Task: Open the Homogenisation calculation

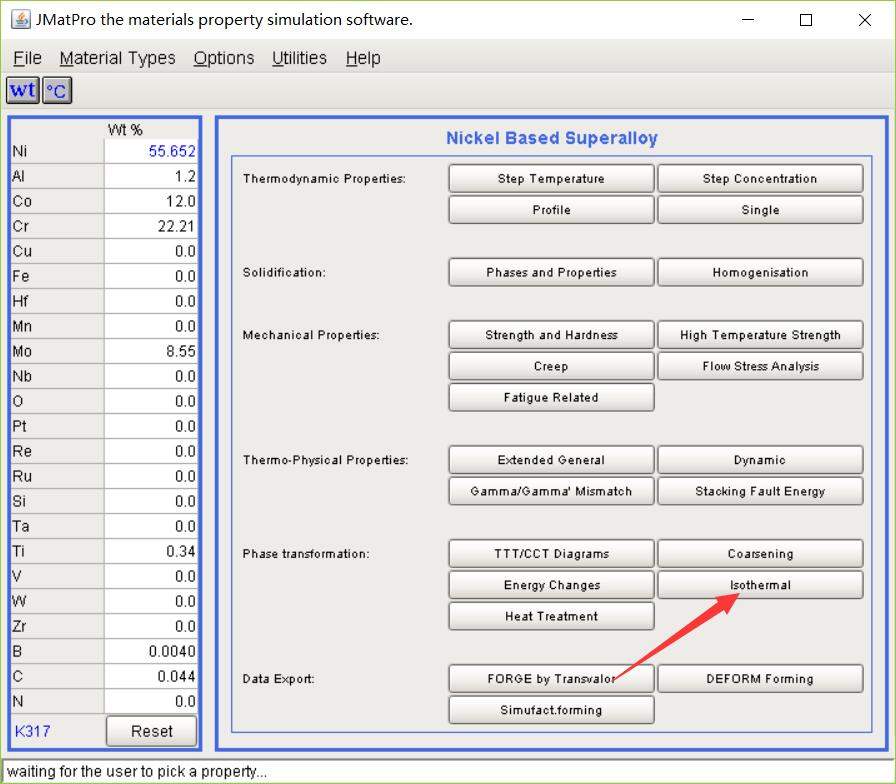Action: coord(760,272)
